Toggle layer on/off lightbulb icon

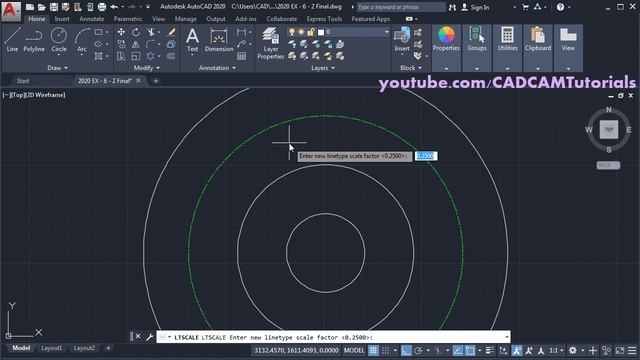point(292,32)
